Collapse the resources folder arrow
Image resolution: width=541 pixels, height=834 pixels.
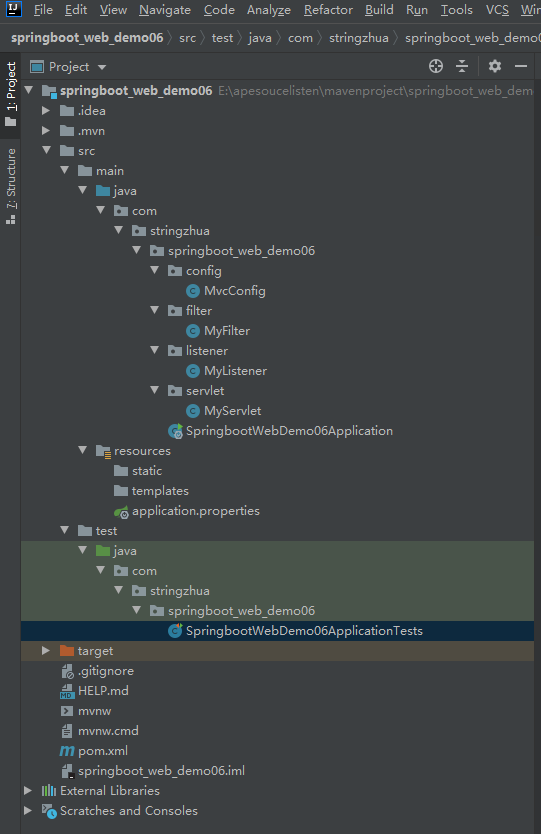click(x=83, y=451)
